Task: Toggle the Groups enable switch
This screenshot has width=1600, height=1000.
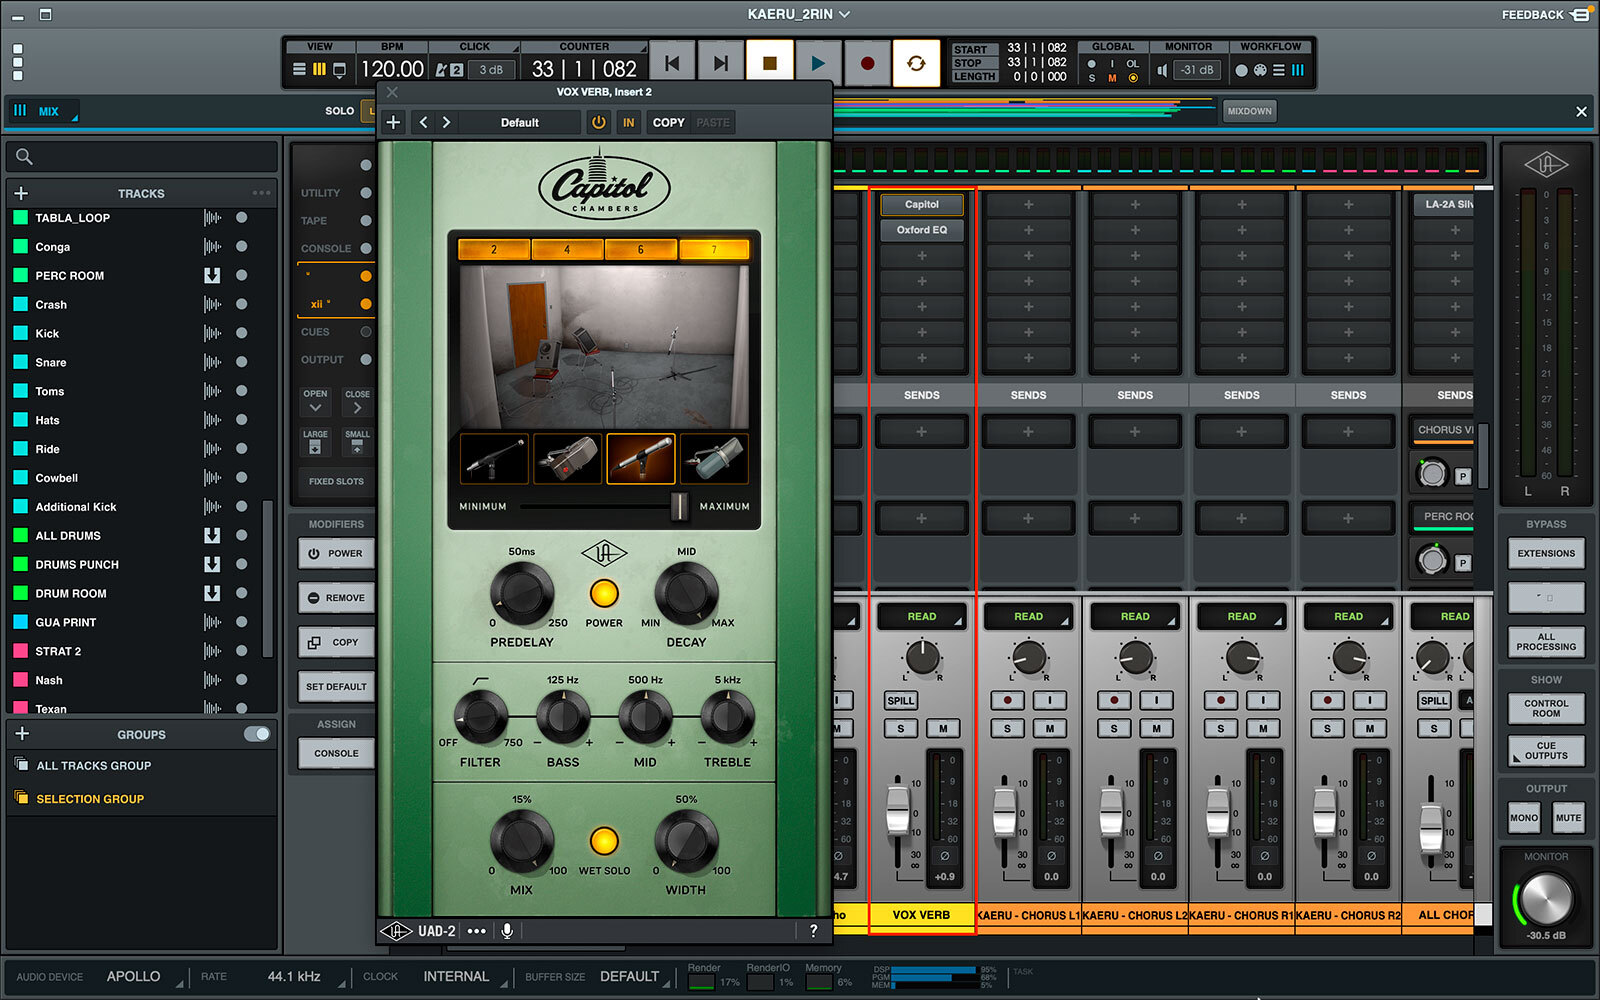Action: tap(257, 734)
